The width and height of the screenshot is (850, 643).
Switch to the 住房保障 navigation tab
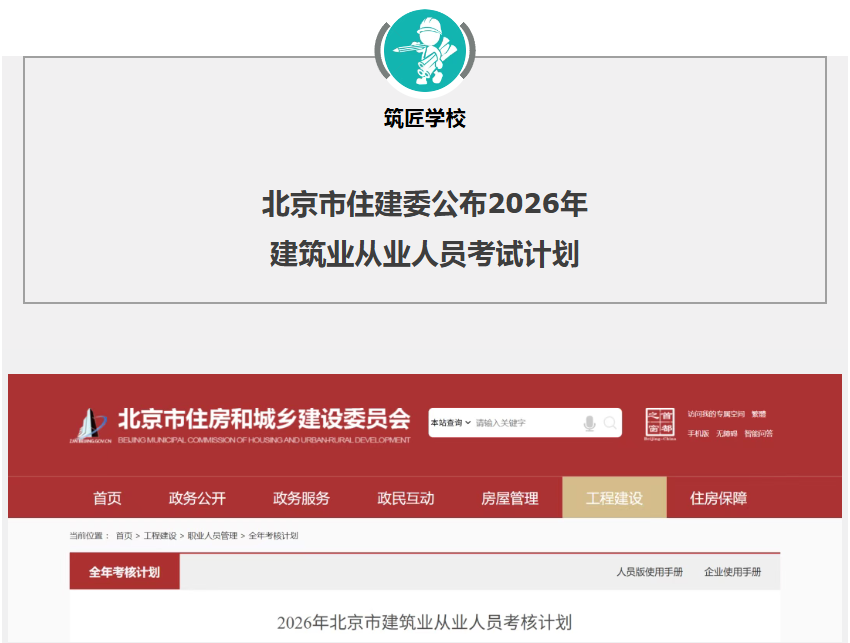(718, 498)
